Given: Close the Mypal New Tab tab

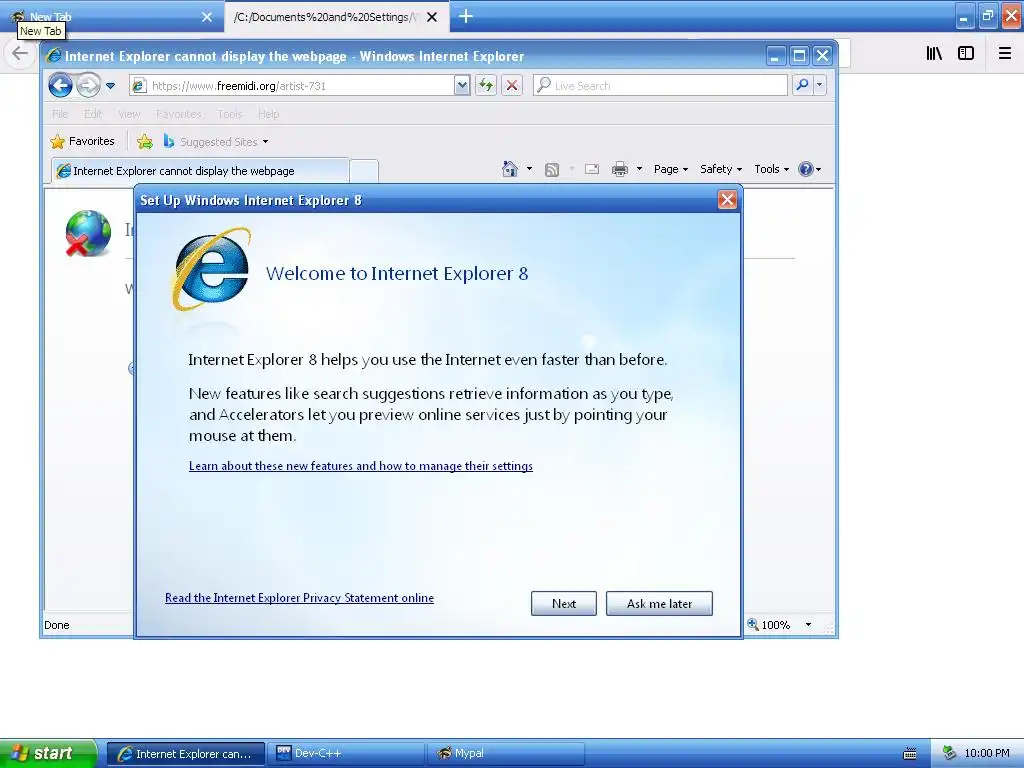Looking at the screenshot, I should (207, 17).
